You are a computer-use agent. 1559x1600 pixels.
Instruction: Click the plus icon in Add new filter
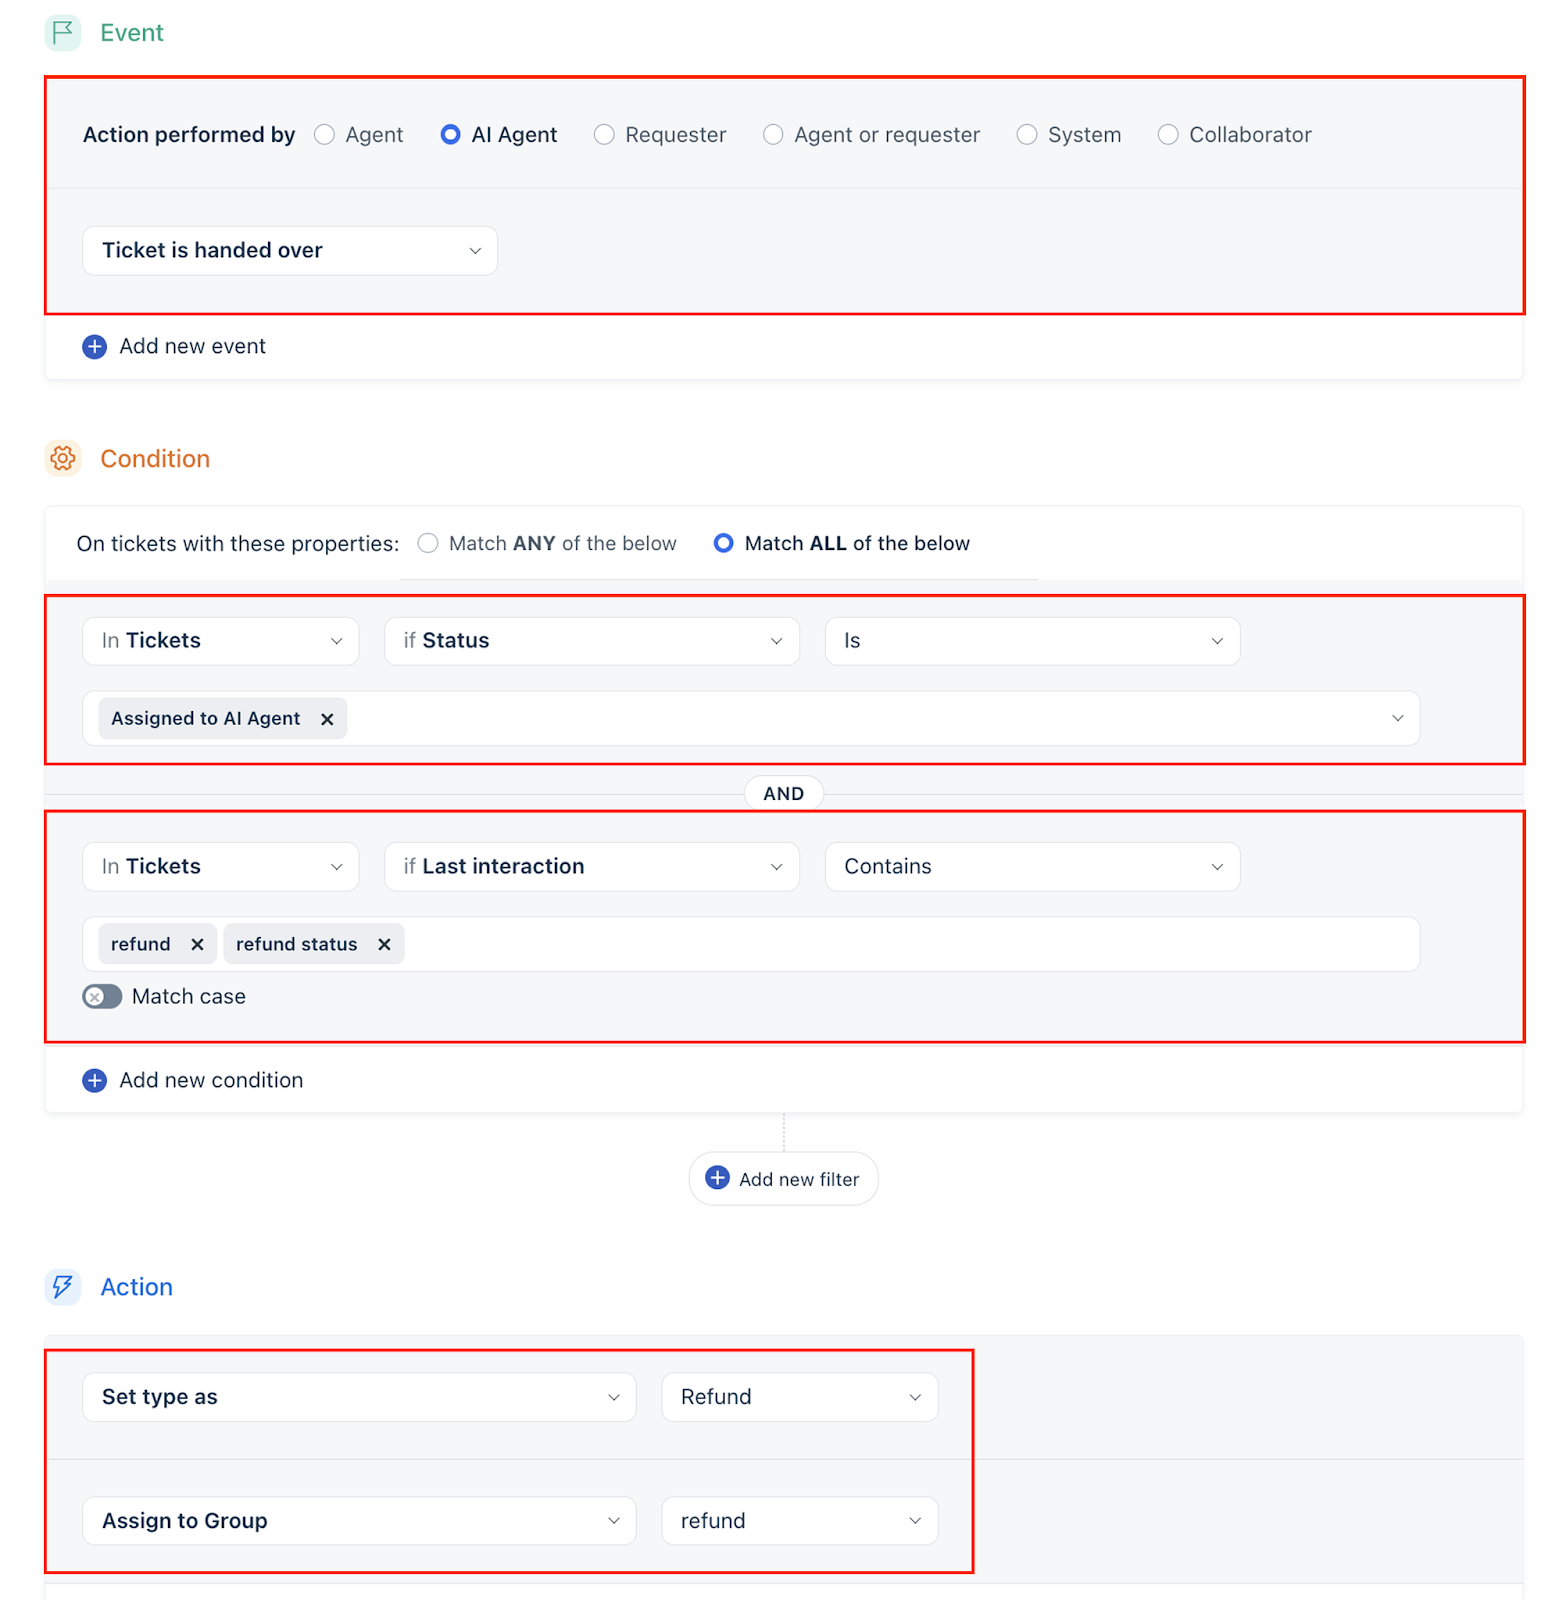point(718,1178)
